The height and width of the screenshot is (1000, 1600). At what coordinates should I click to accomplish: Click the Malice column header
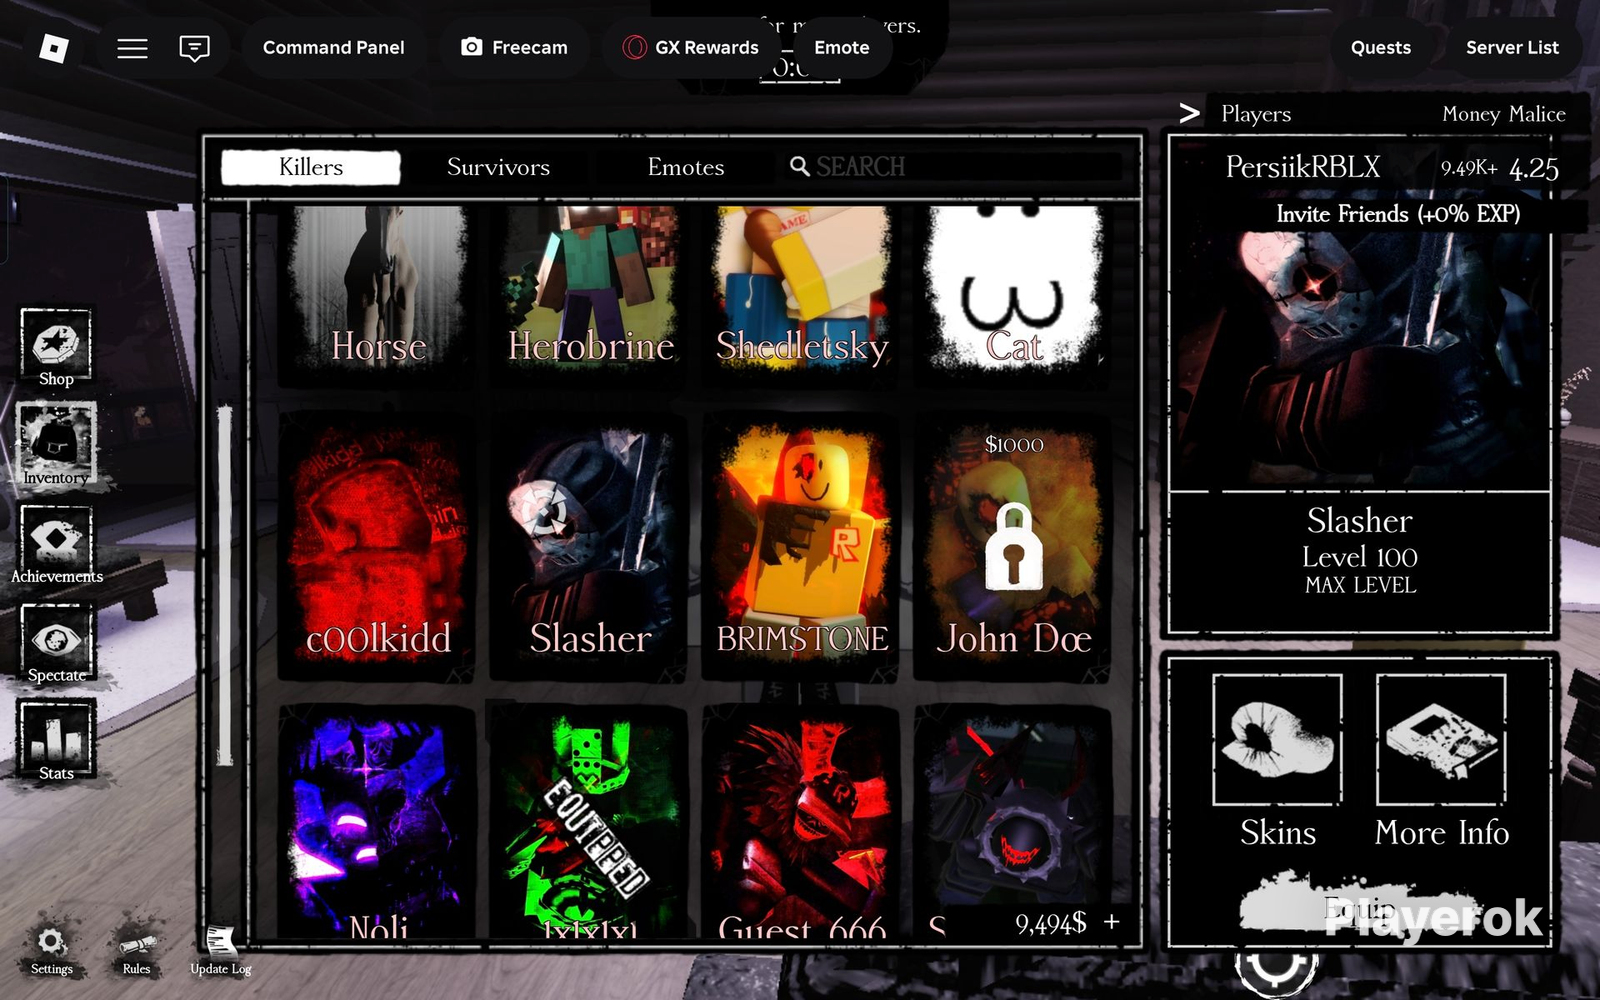point(1537,114)
